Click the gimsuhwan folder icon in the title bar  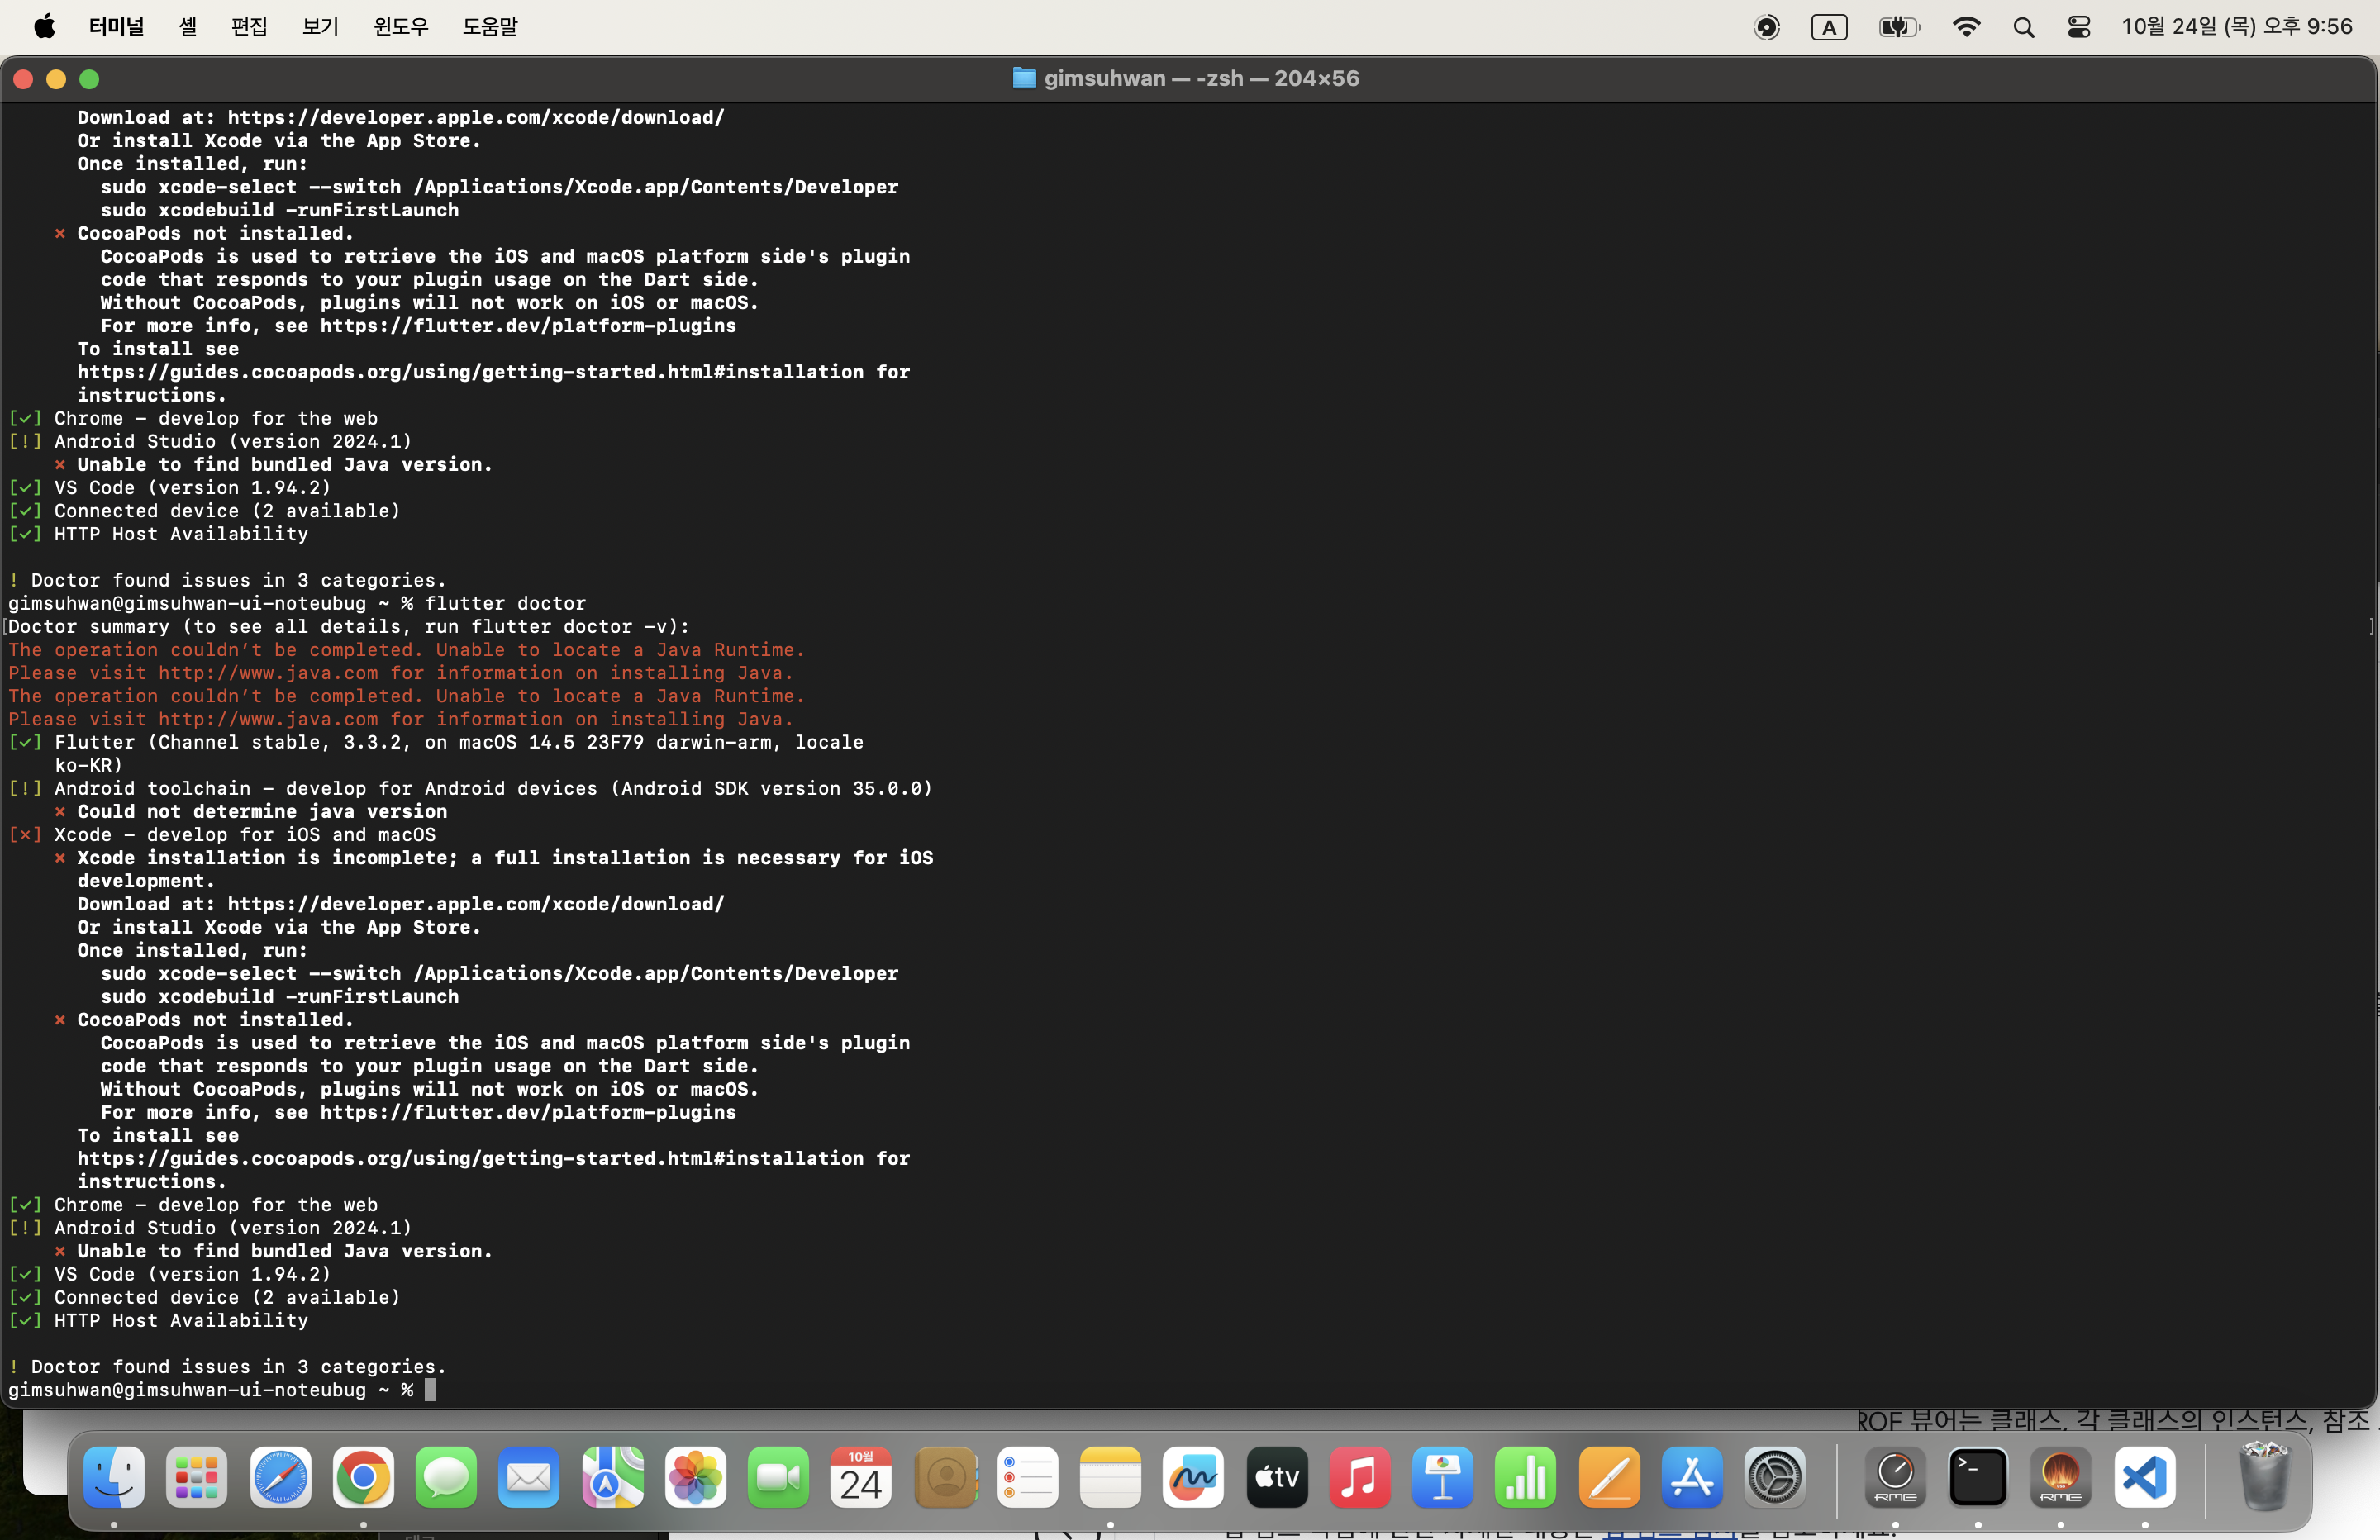[1024, 78]
